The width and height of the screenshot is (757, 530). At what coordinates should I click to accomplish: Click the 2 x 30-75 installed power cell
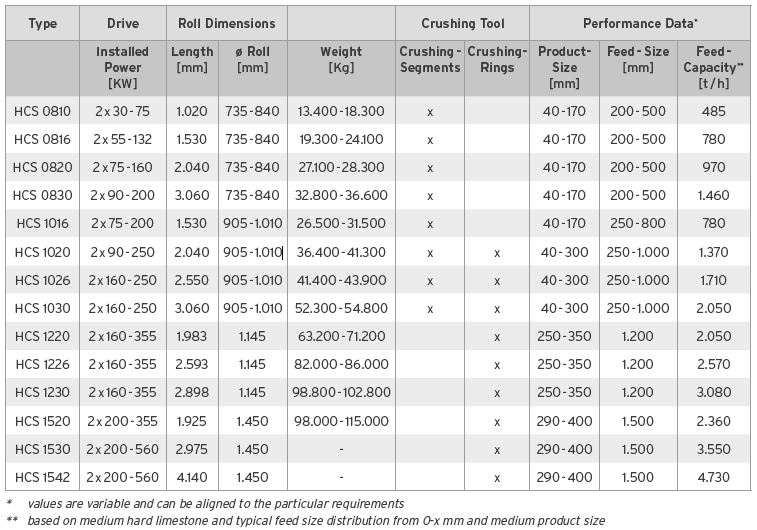click(x=123, y=111)
